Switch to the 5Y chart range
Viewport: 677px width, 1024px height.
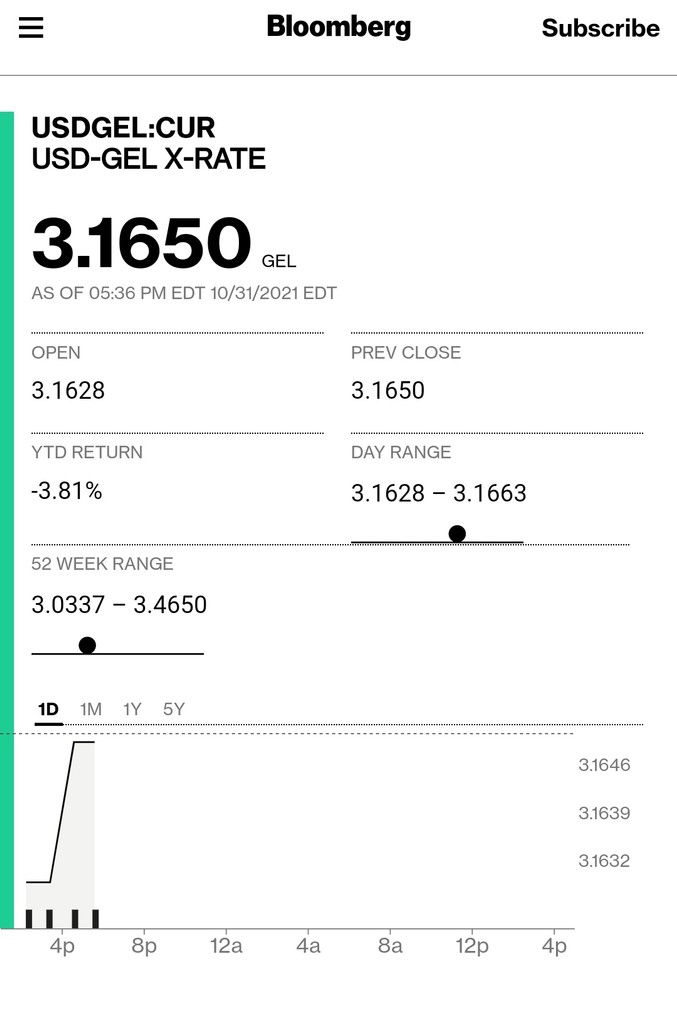(174, 709)
